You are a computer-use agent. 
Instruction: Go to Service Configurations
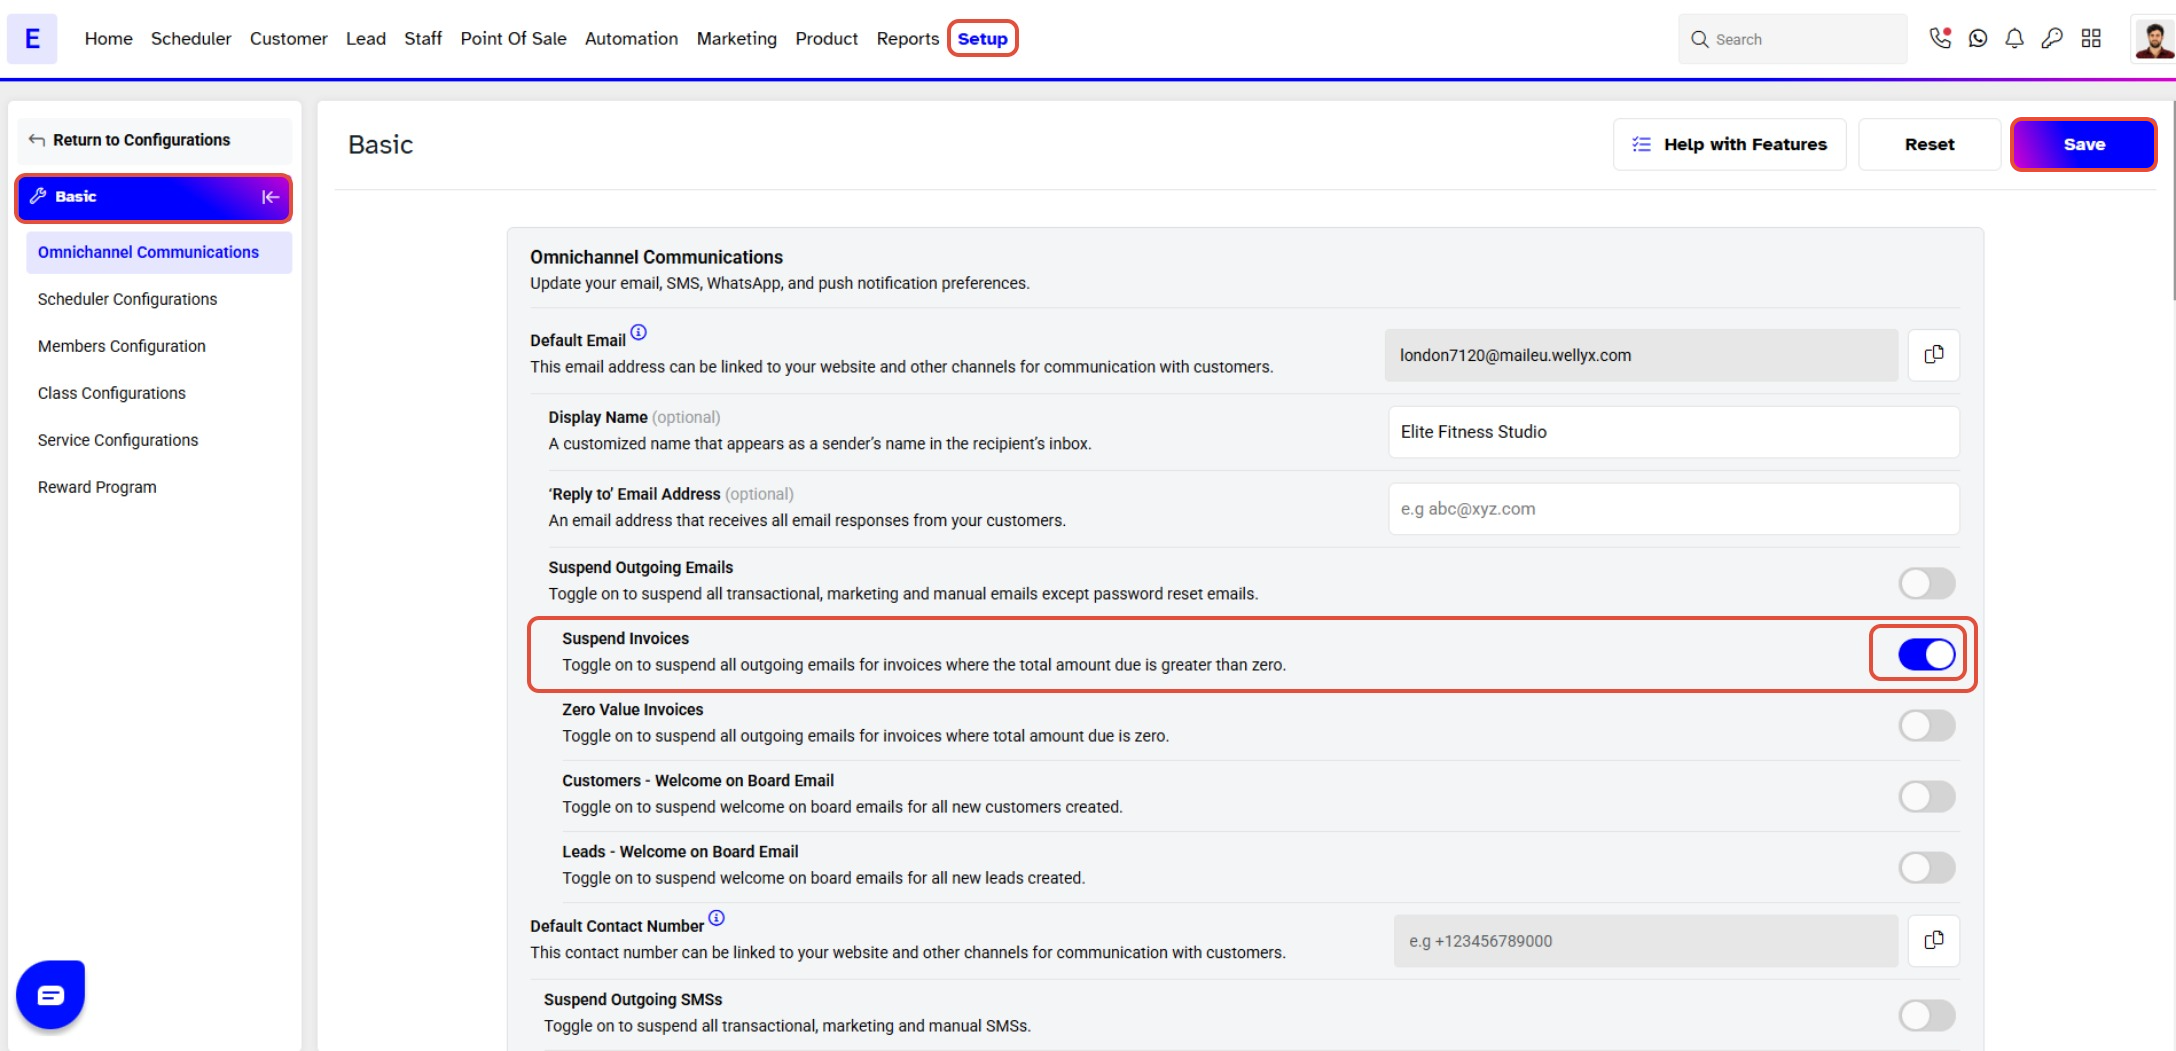click(x=117, y=440)
